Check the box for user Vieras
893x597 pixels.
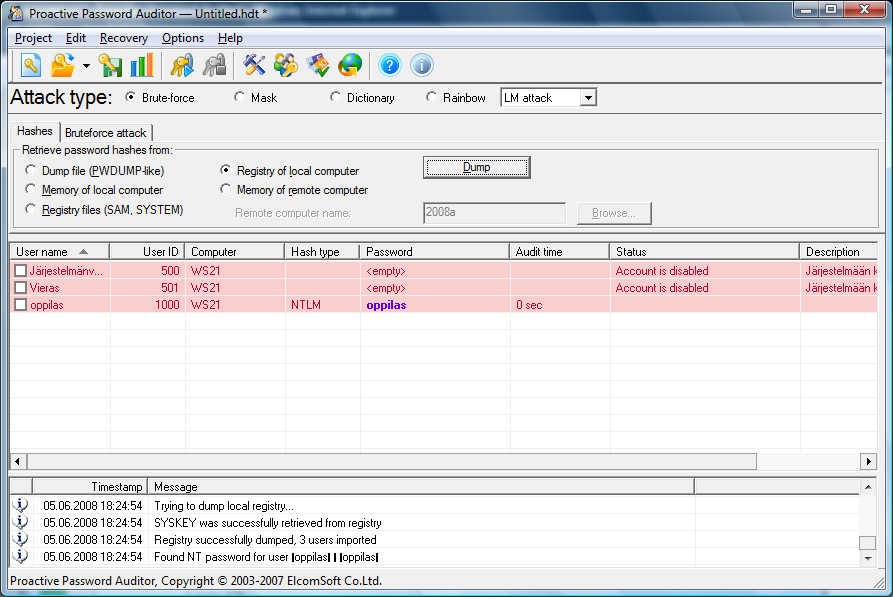[x=21, y=288]
